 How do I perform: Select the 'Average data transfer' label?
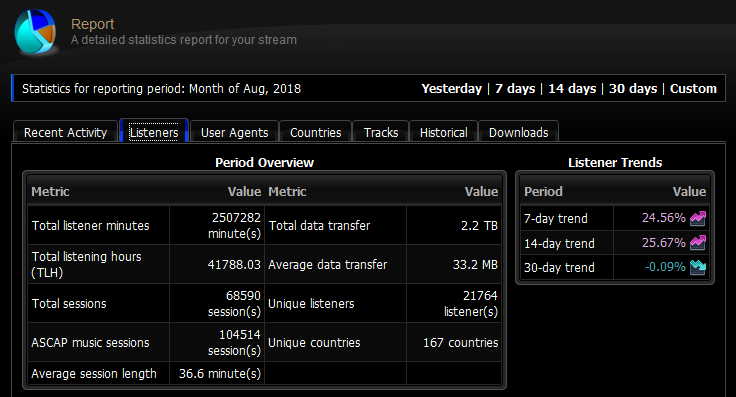click(328, 265)
